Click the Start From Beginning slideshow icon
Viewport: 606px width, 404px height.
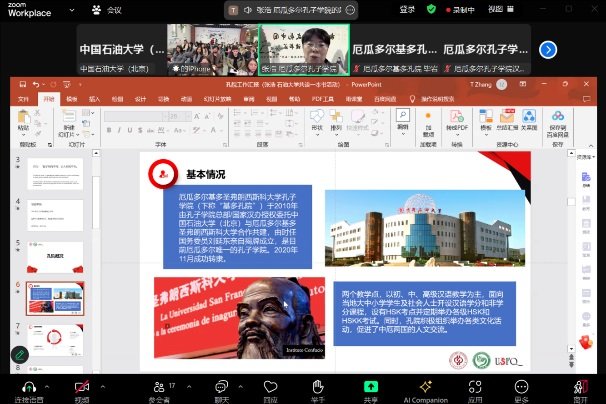click(67, 84)
